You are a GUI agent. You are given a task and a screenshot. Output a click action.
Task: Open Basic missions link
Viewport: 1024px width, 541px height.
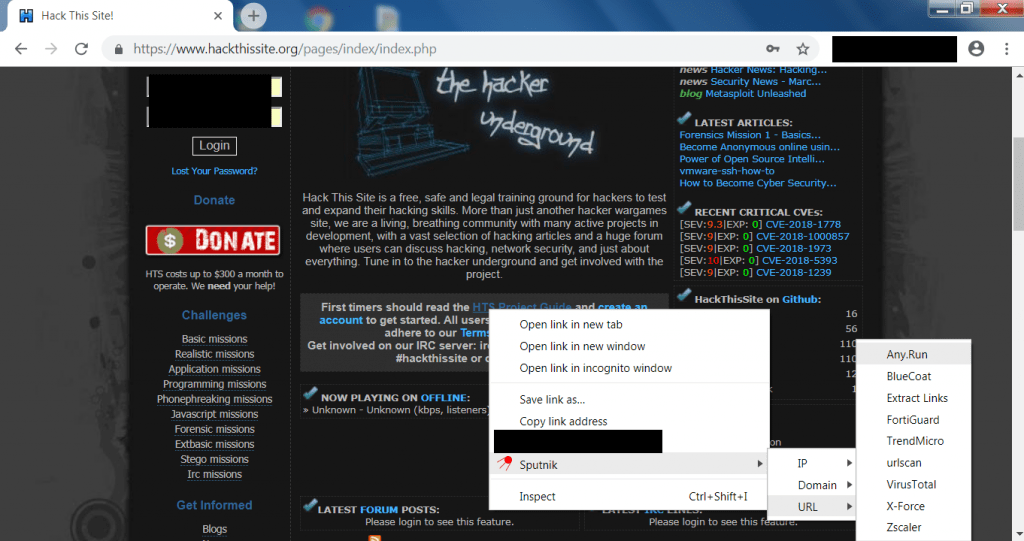click(214, 339)
